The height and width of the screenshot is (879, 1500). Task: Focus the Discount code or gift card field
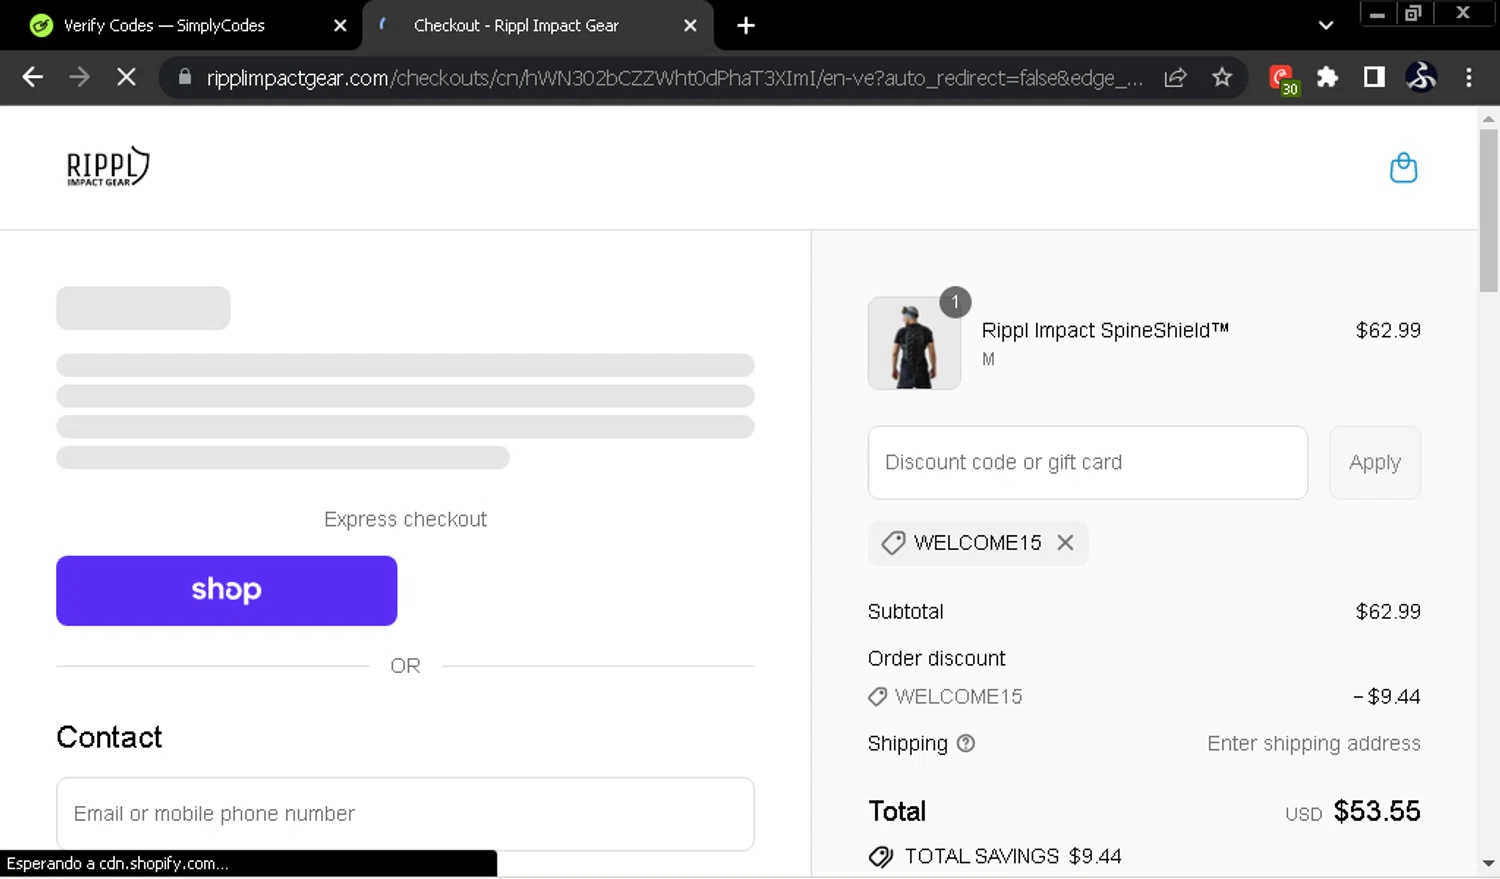1088,462
